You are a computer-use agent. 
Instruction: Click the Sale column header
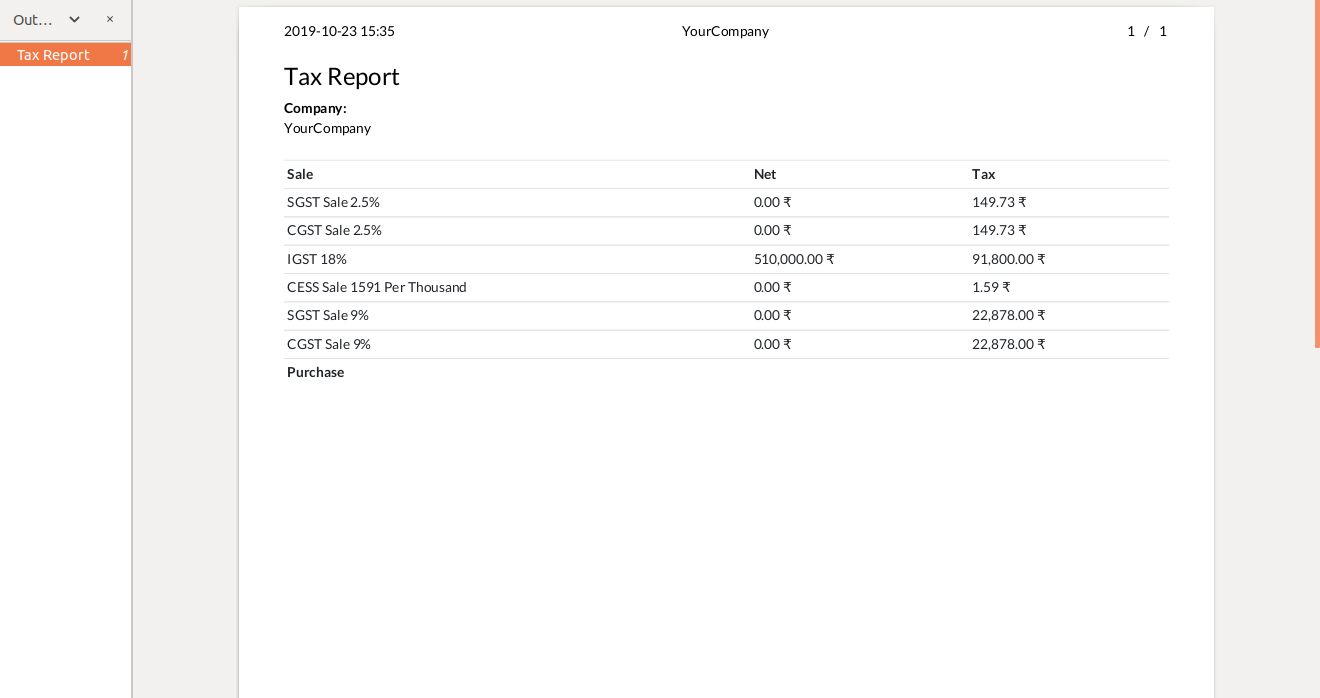pyautogui.click(x=300, y=174)
